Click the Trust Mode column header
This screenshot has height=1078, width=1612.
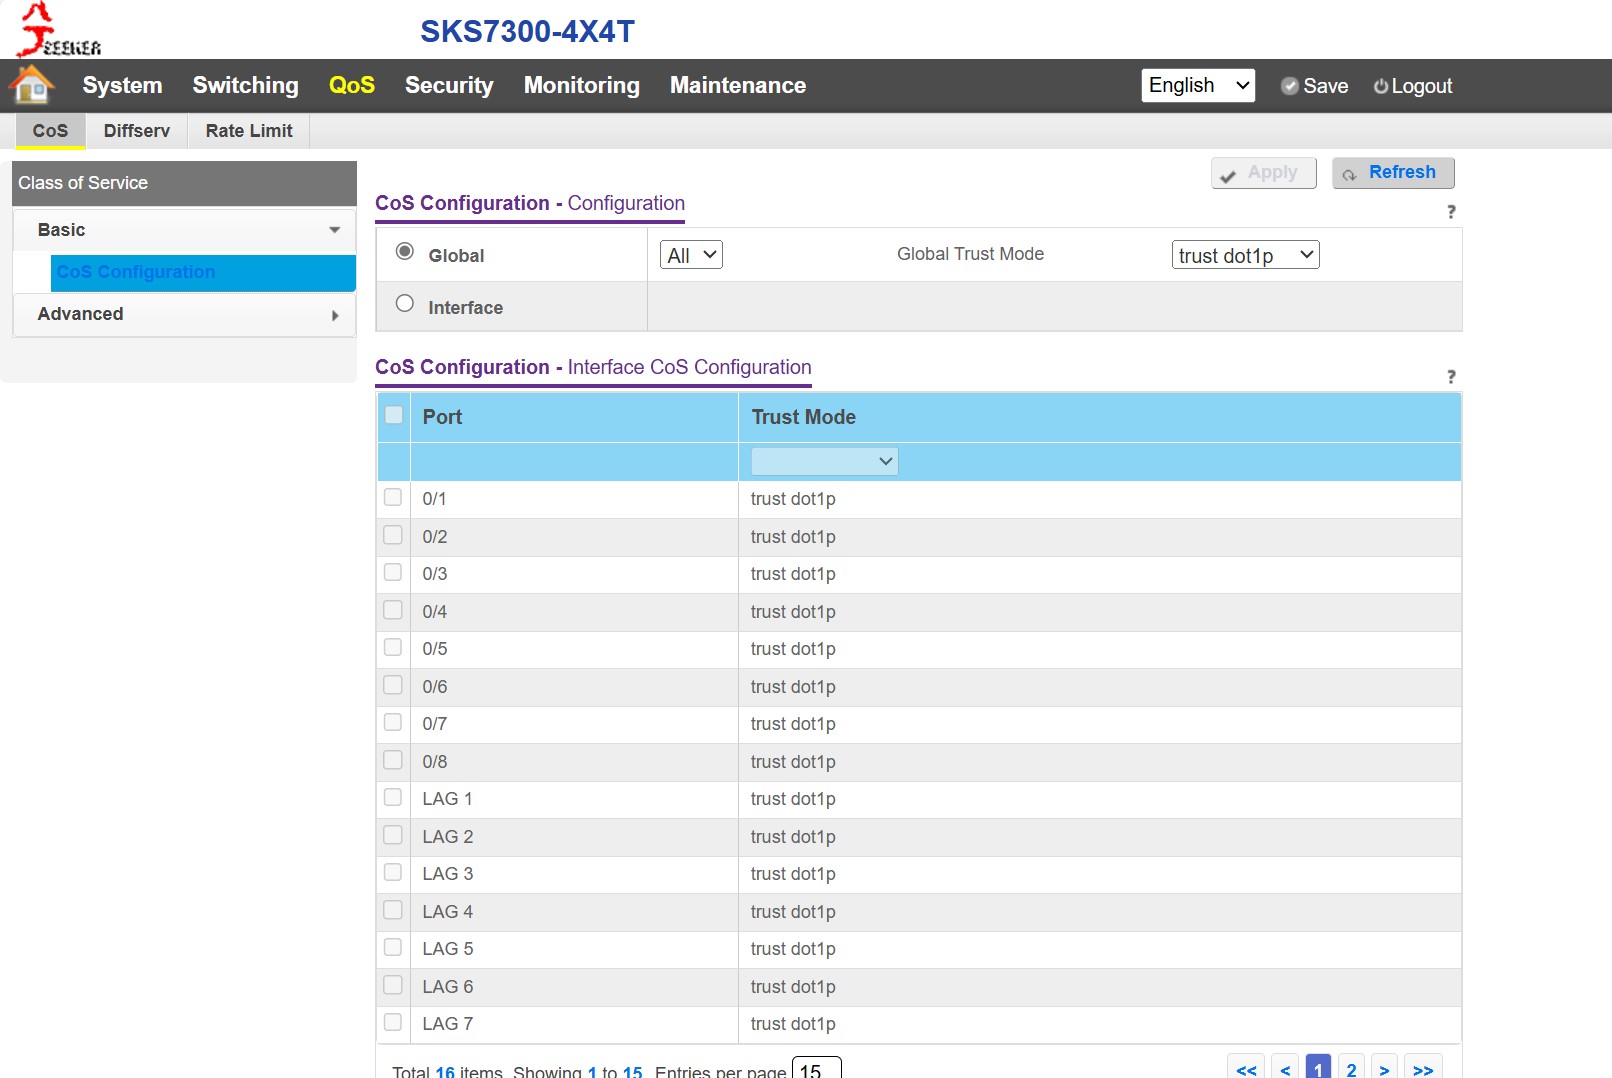pos(1100,417)
